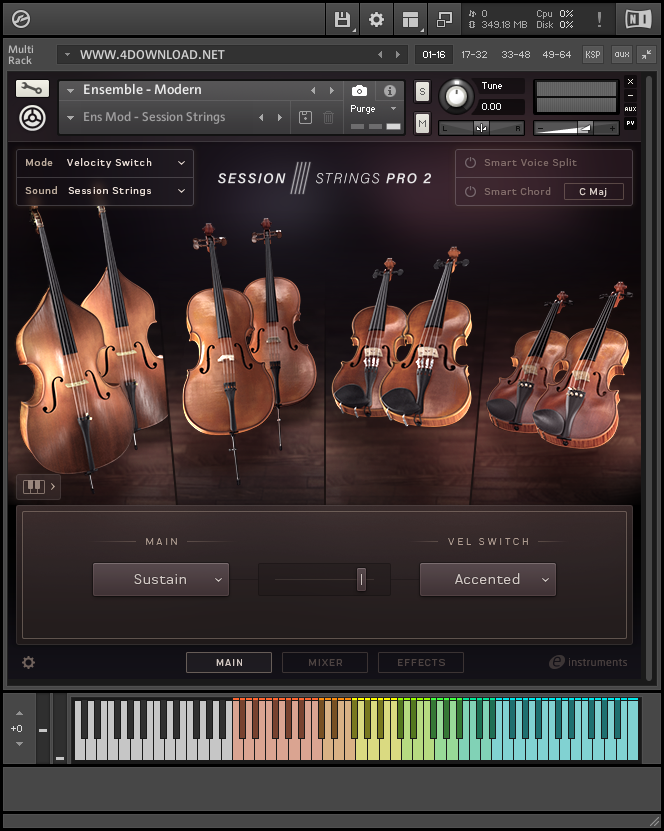Open the options gear in top toolbar
664x831 pixels.
(376, 20)
